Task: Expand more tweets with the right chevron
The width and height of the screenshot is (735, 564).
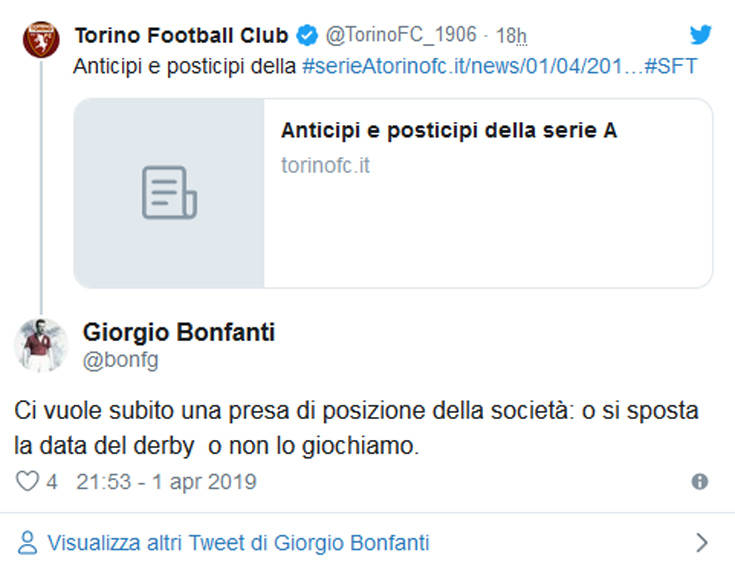Action: tap(701, 543)
